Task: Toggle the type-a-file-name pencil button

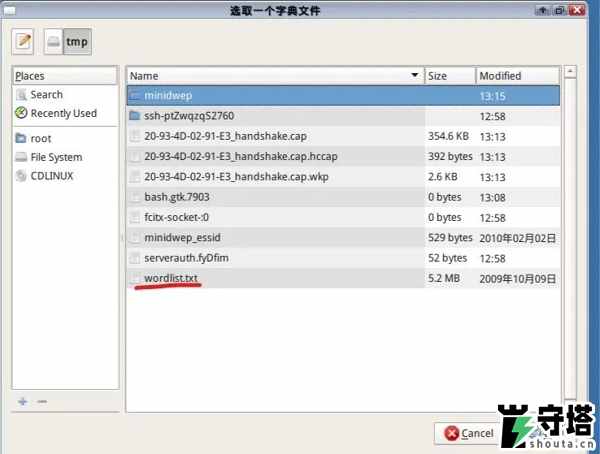Action: 23,41
